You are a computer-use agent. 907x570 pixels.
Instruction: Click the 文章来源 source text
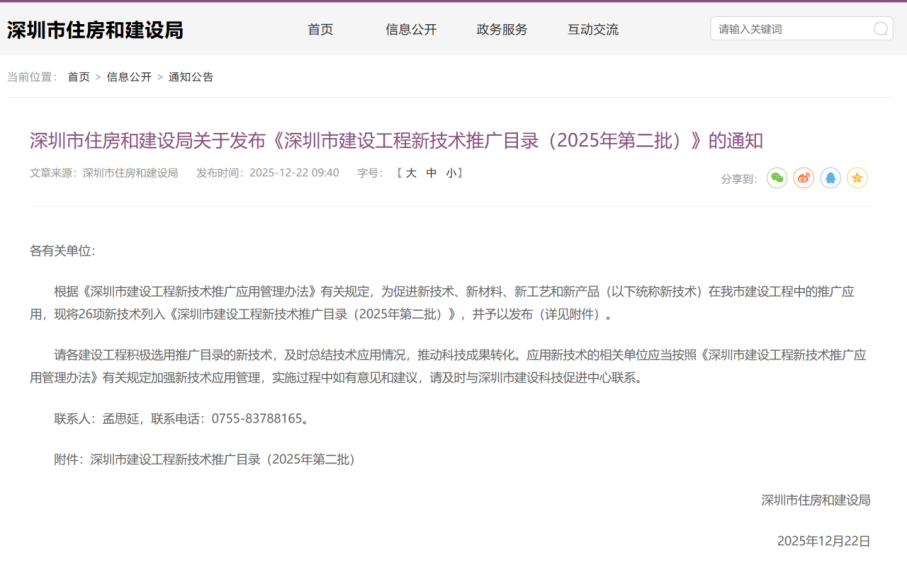click(x=104, y=173)
